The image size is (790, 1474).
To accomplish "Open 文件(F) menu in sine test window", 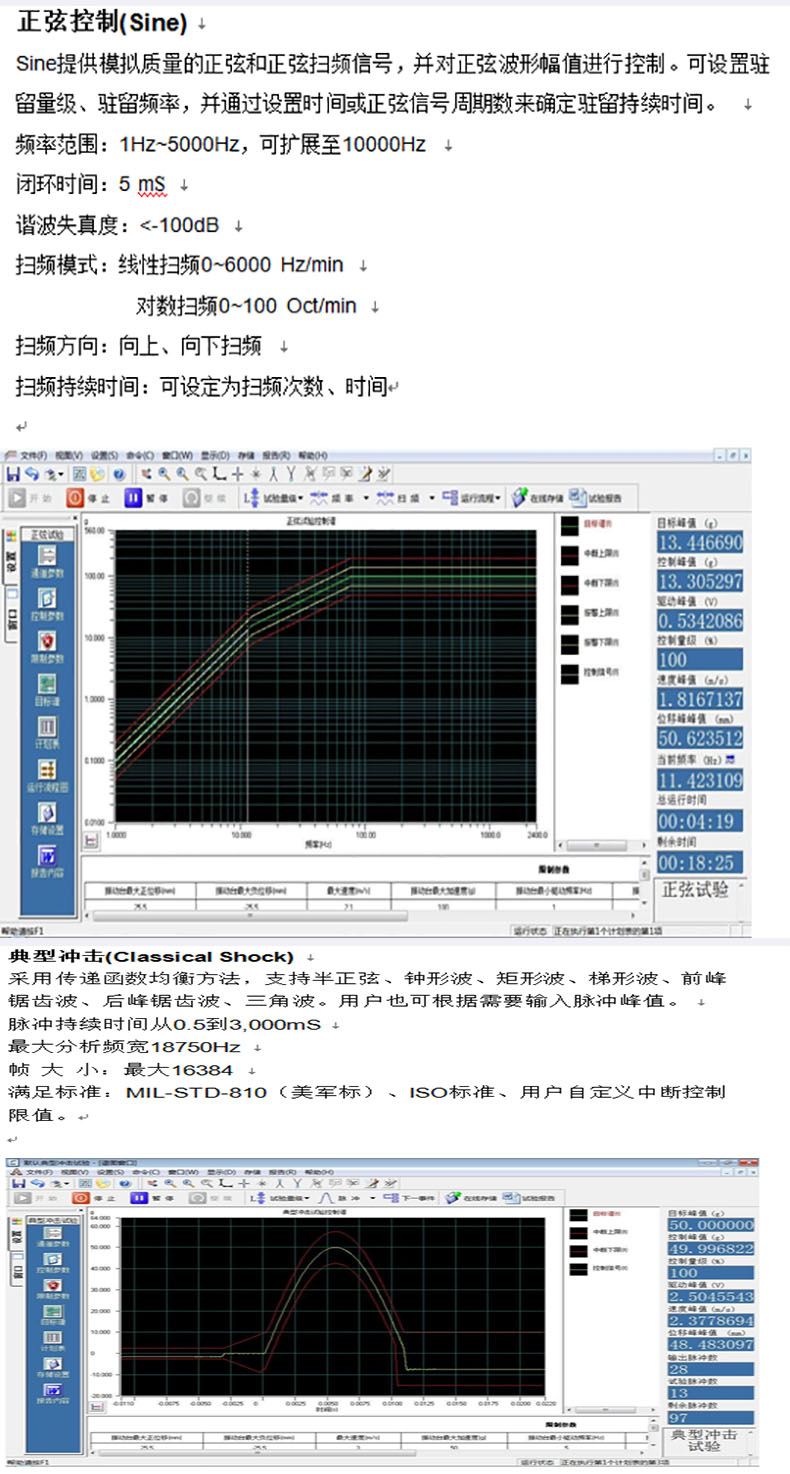I will (34, 455).
